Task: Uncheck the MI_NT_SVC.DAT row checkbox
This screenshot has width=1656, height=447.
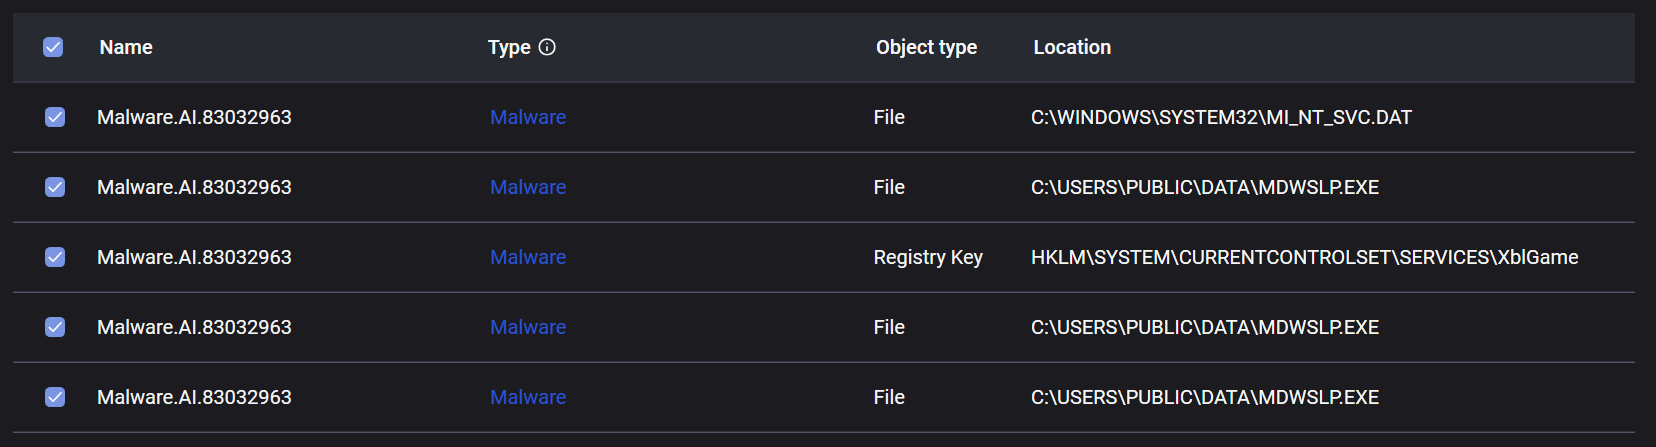Action: [55, 117]
